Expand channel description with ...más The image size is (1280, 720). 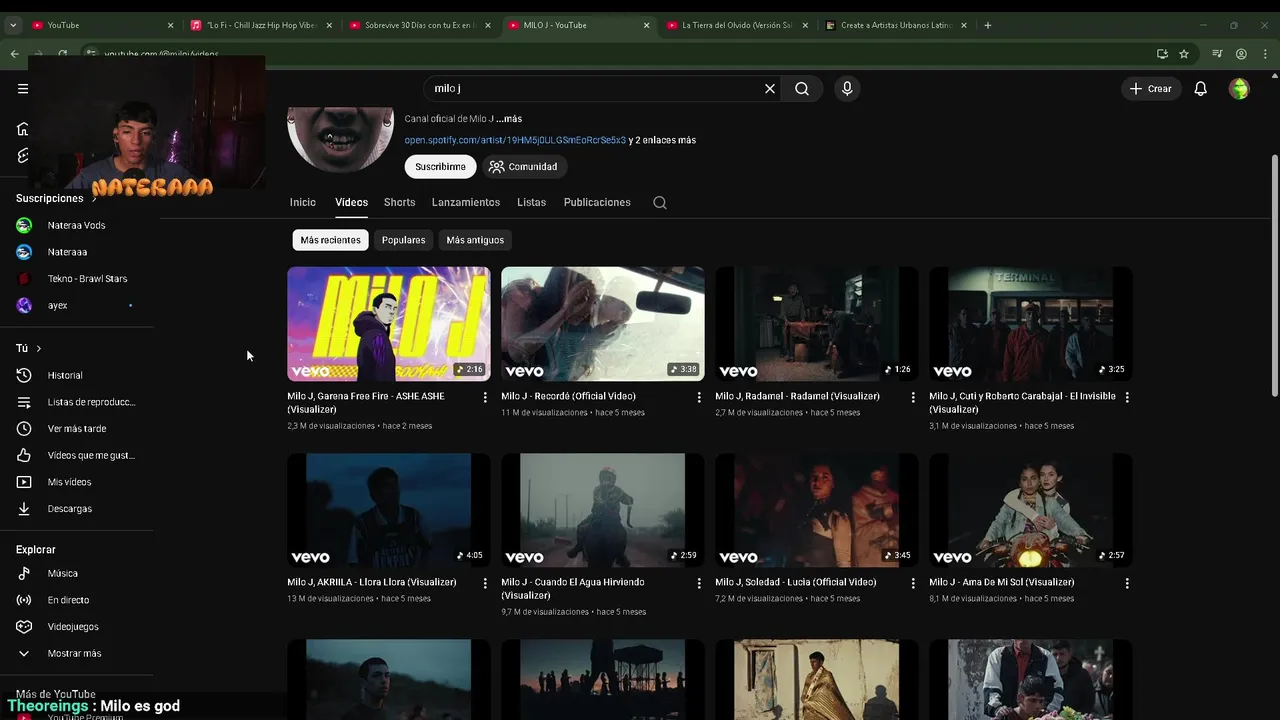(x=509, y=119)
